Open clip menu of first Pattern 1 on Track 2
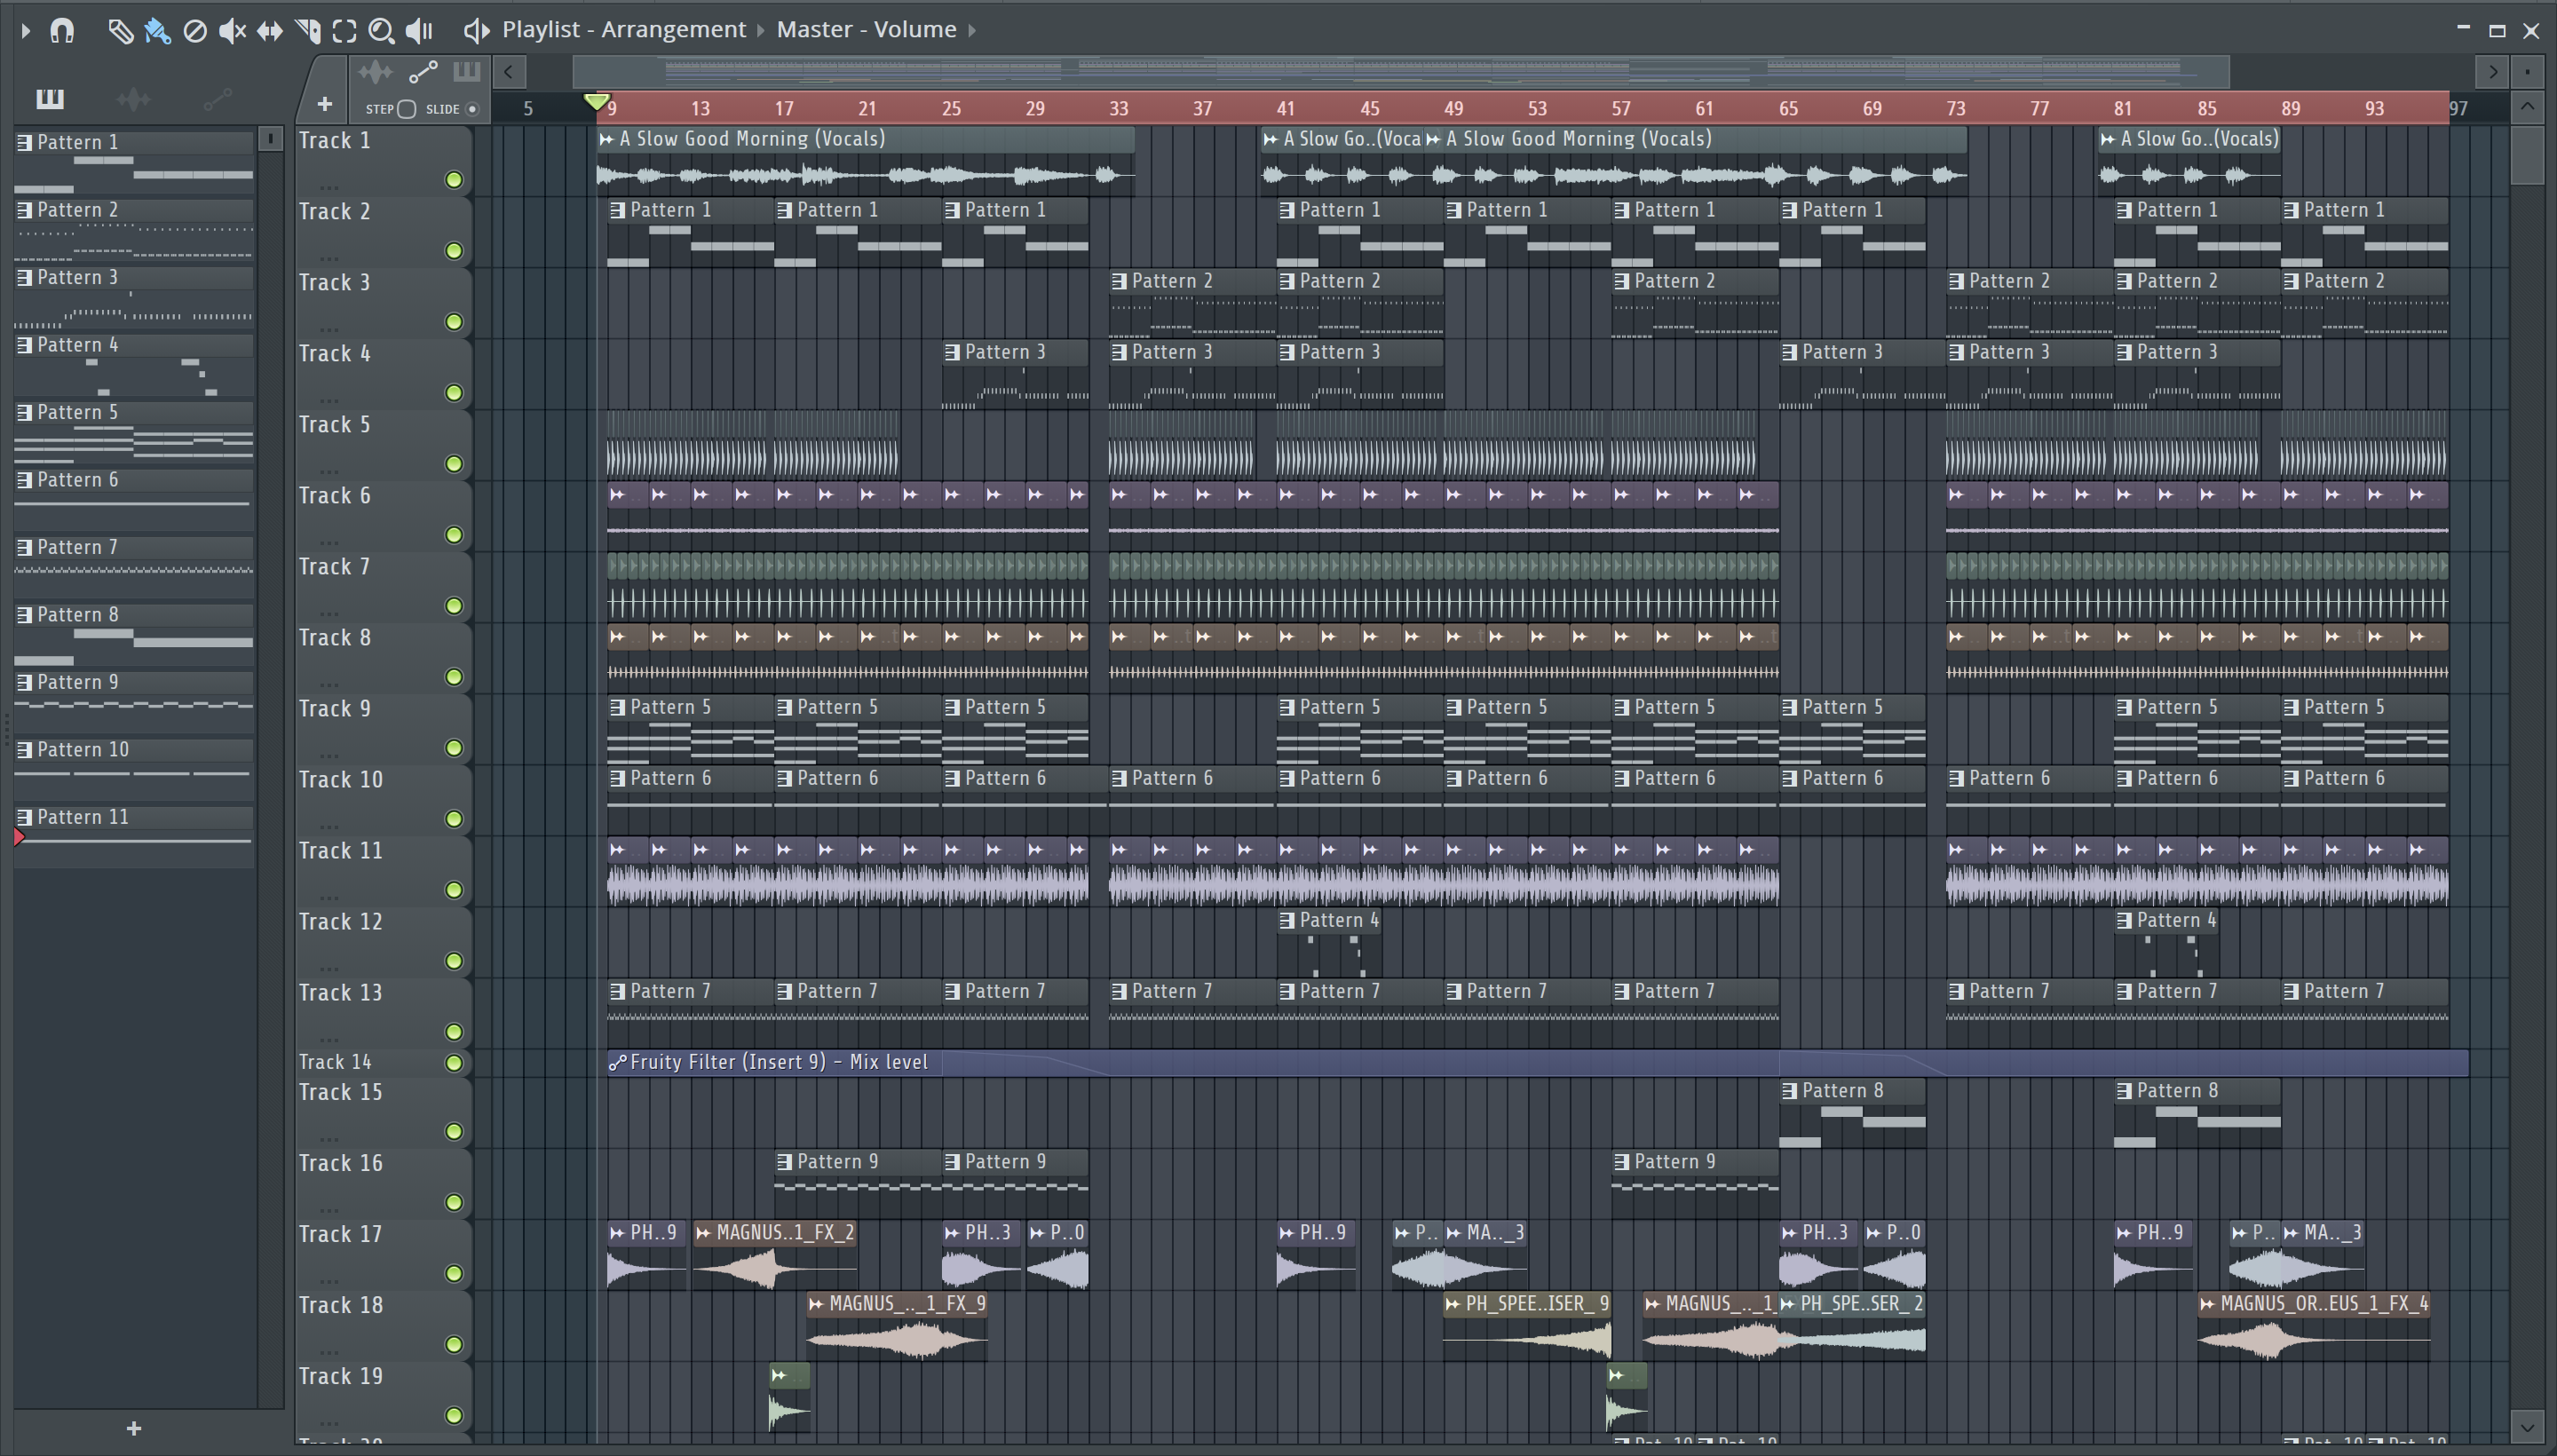Screen dimensions: 2557x1456 (x=617, y=210)
